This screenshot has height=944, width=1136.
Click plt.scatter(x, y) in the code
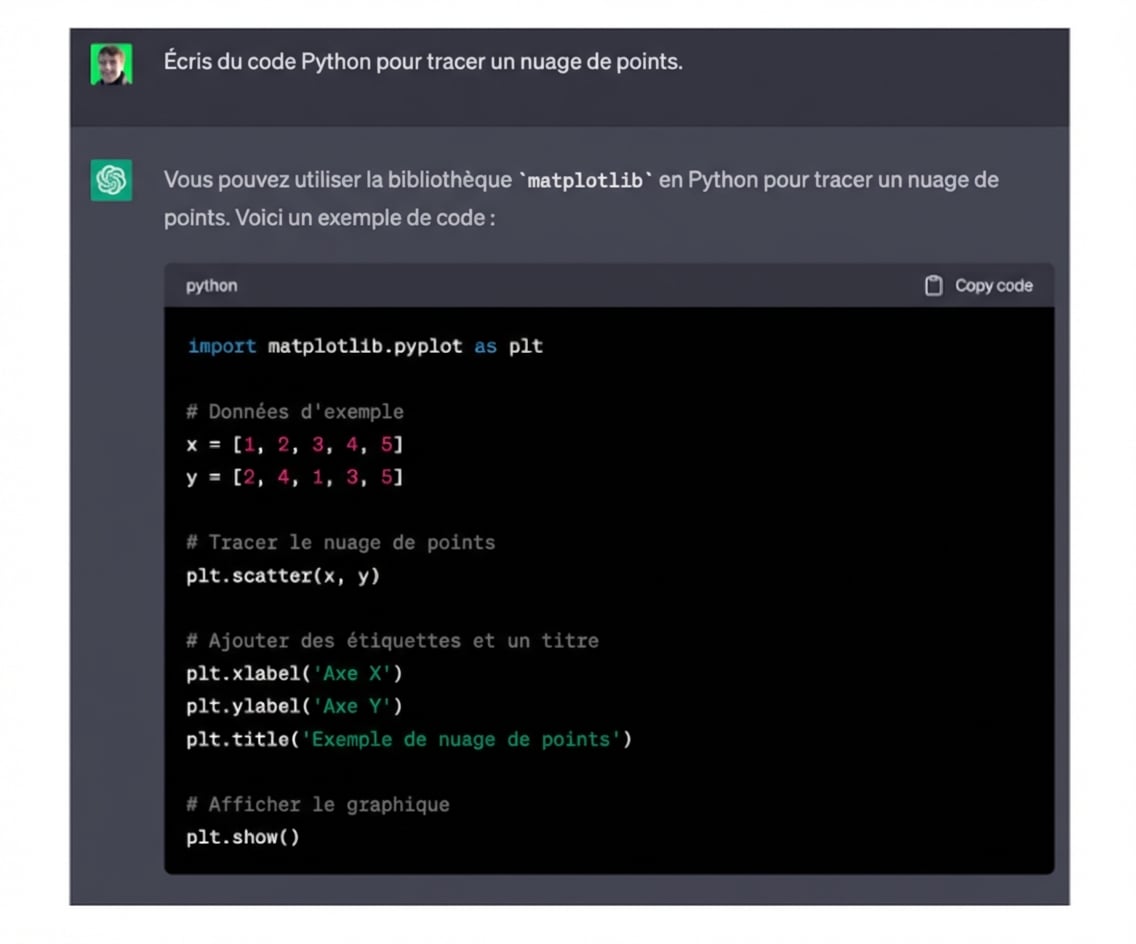tap(283, 575)
